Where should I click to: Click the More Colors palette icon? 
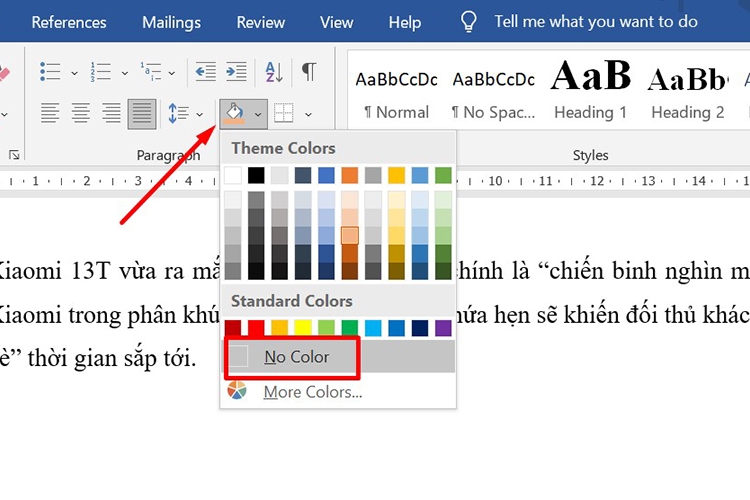coord(237,391)
